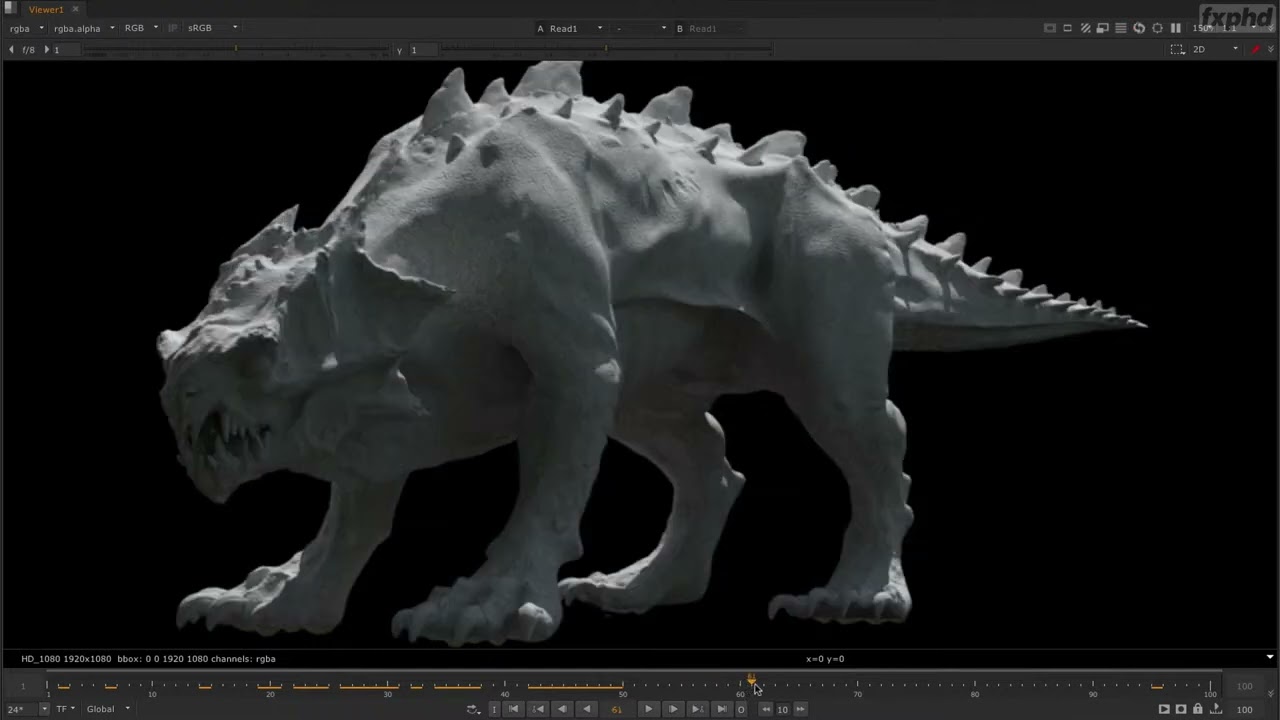Open the RGB display channel dropdown
The image size is (1280, 720).
click(x=141, y=28)
